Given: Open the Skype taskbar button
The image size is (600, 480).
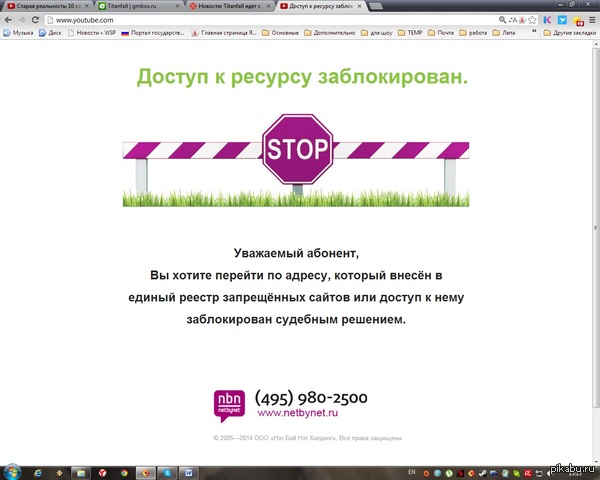Looking at the screenshot, I should (167, 473).
